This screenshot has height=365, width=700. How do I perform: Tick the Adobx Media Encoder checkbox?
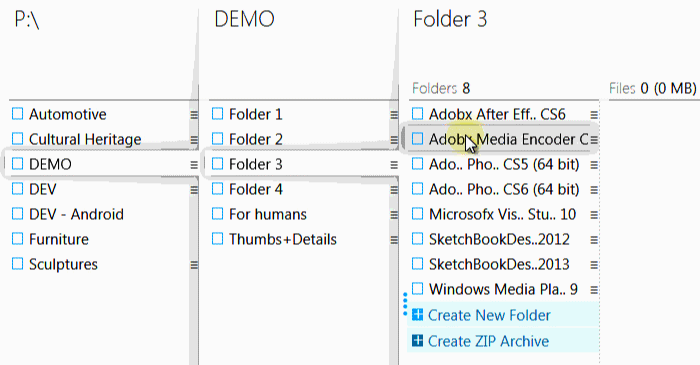(417, 139)
